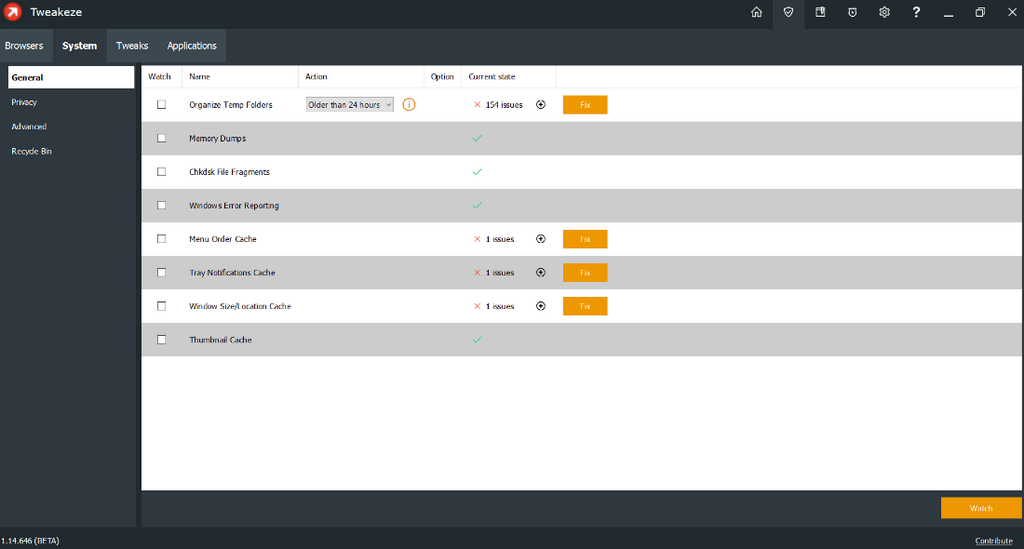
Task: Open 'Older than 24 hours' dropdown
Action: (349, 104)
